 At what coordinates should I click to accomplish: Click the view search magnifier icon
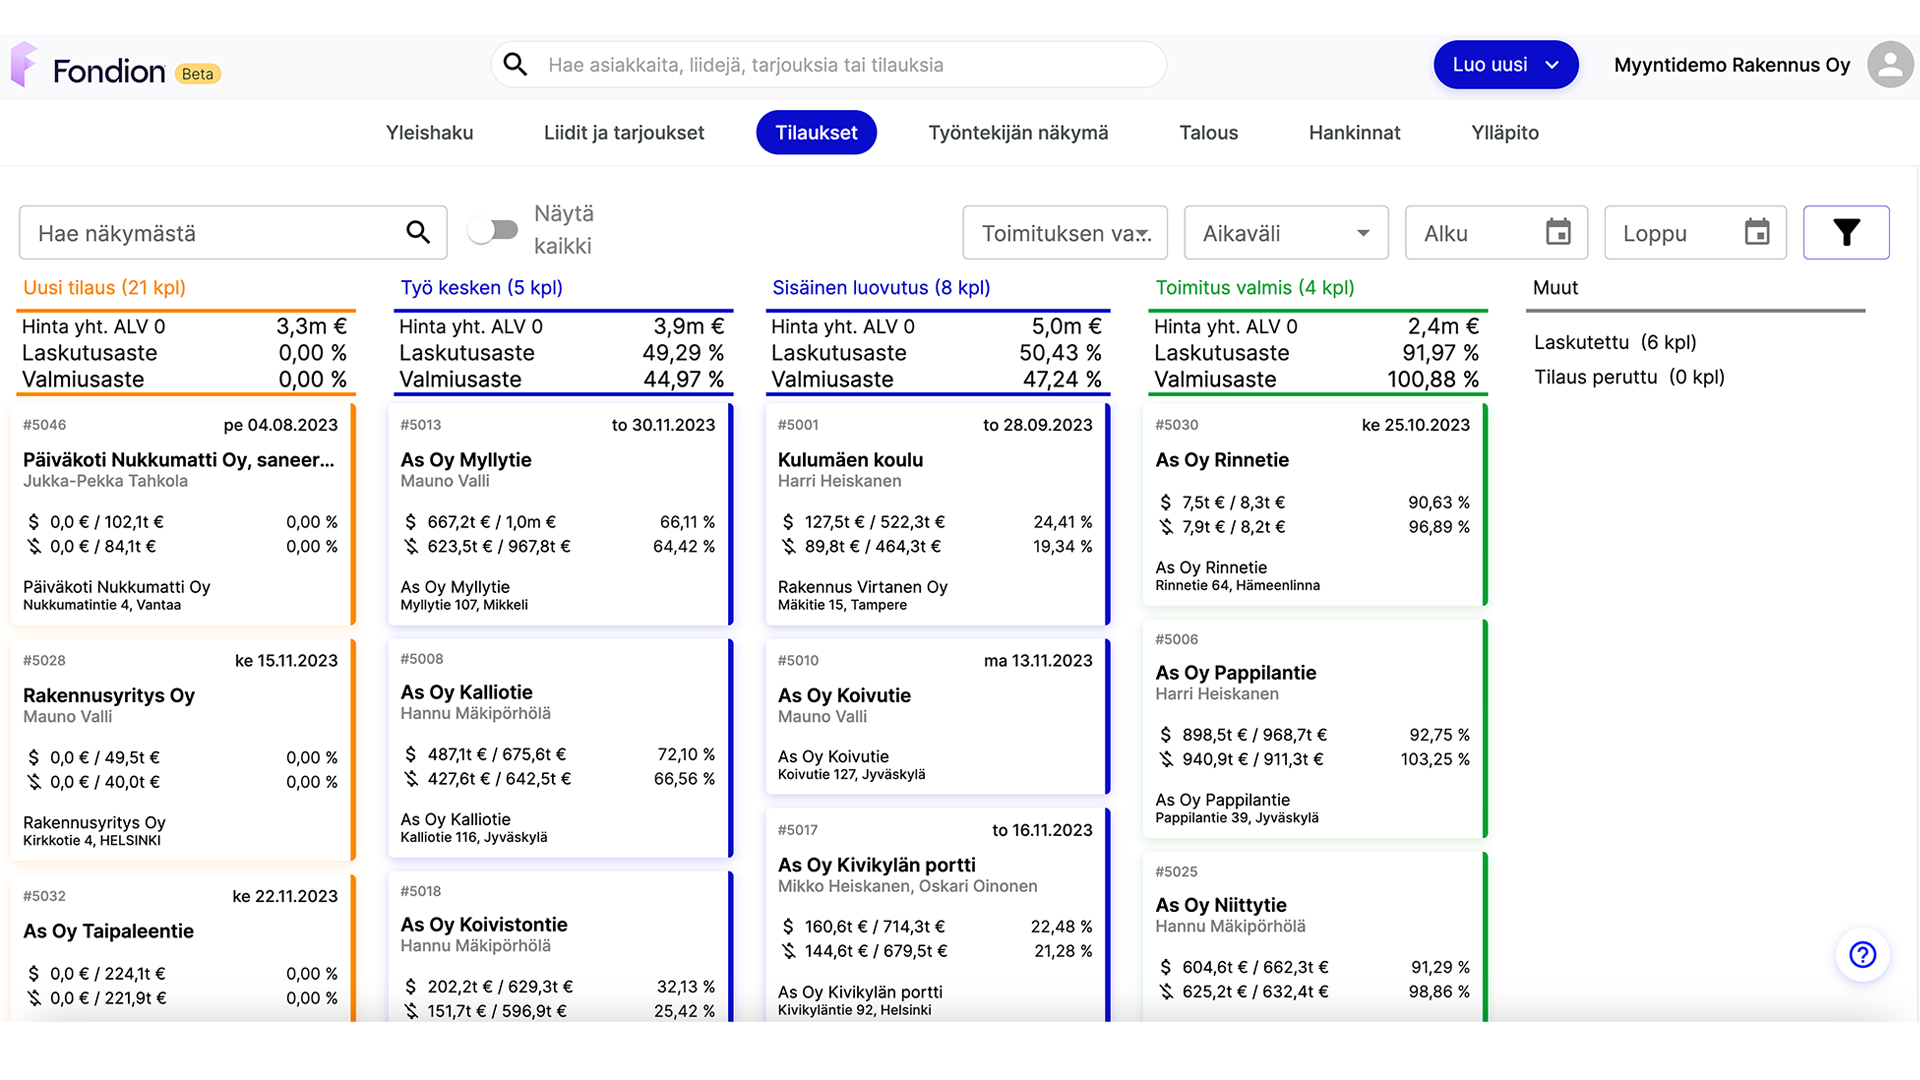[x=418, y=233]
